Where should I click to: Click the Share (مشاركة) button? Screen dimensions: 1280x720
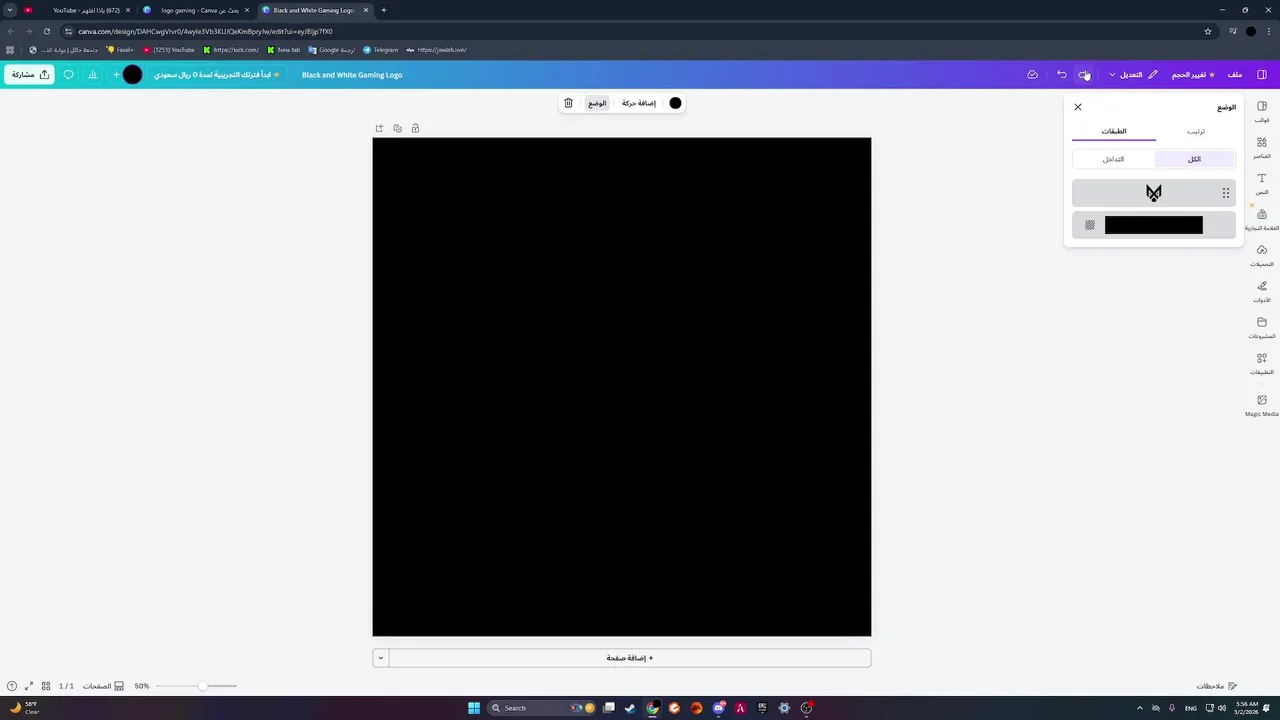(29, 75)
